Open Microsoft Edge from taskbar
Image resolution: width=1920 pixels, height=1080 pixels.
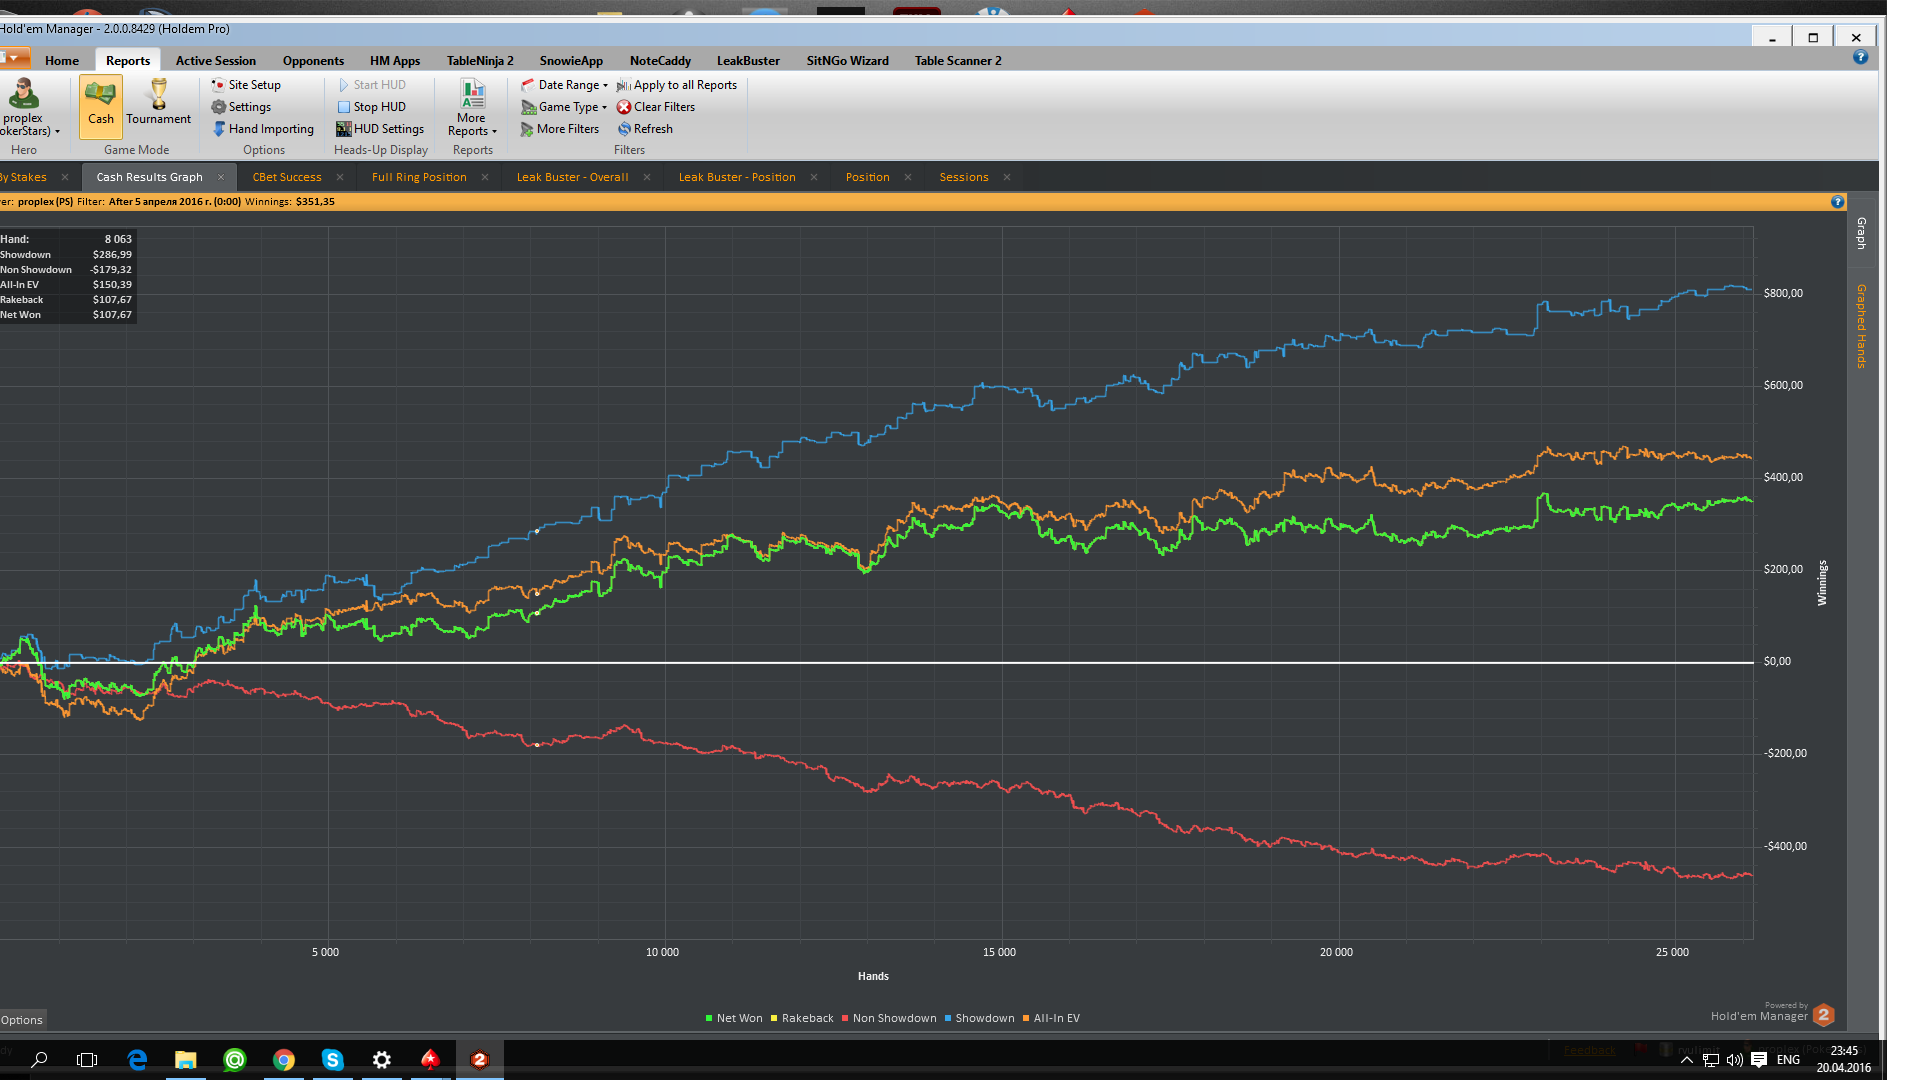137,1060
